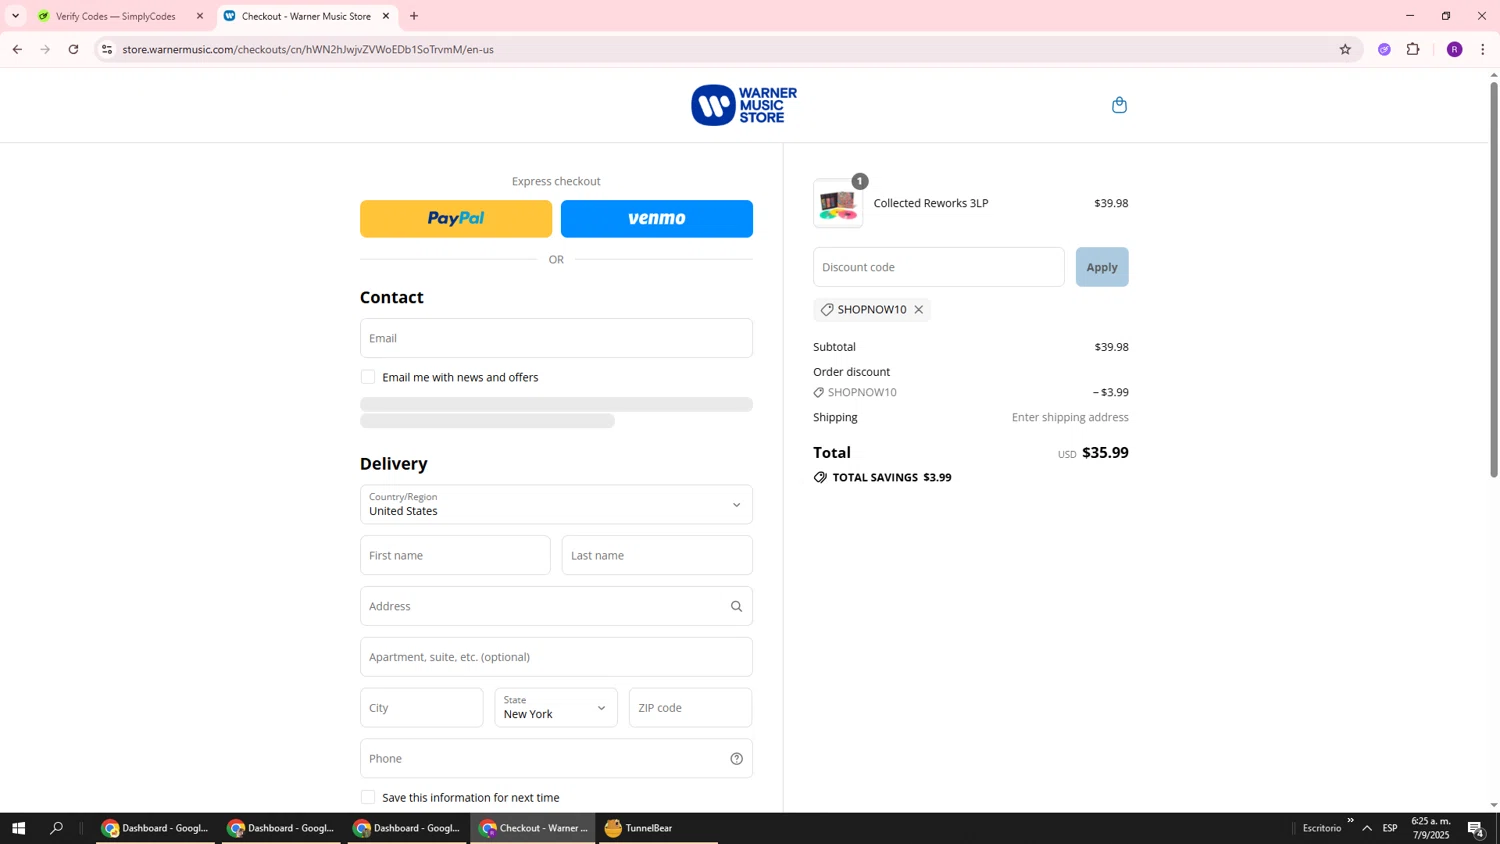Click the ESP language indicator

(x=1390, y=828)
